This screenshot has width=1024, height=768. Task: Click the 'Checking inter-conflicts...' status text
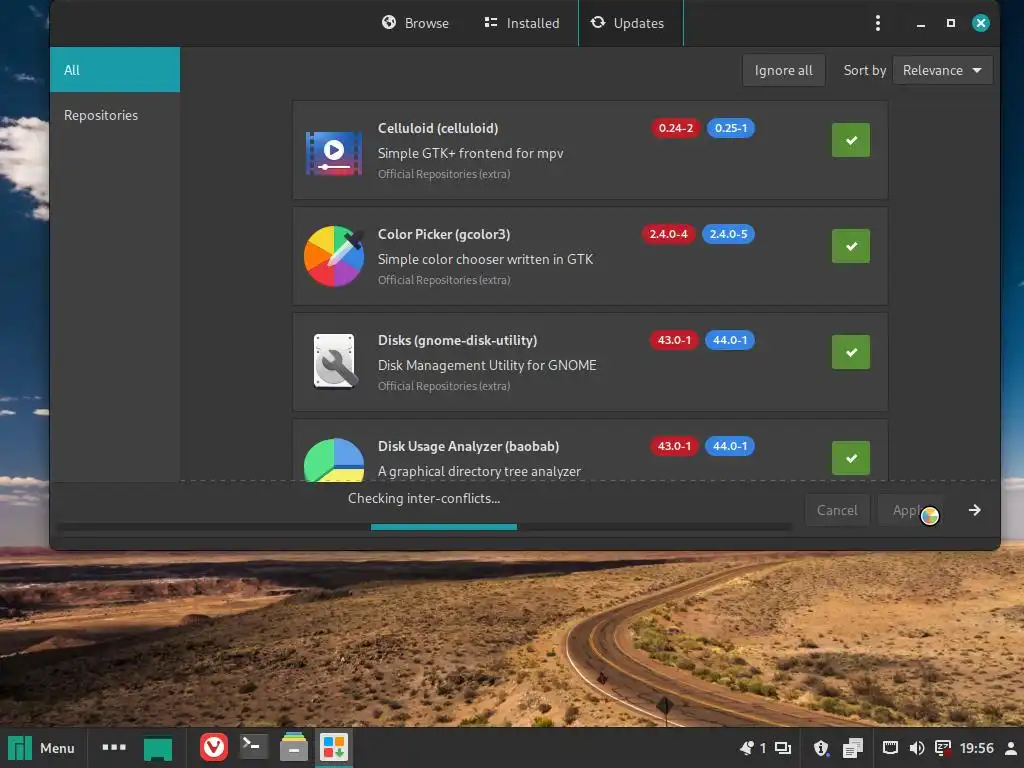(424, 498)
